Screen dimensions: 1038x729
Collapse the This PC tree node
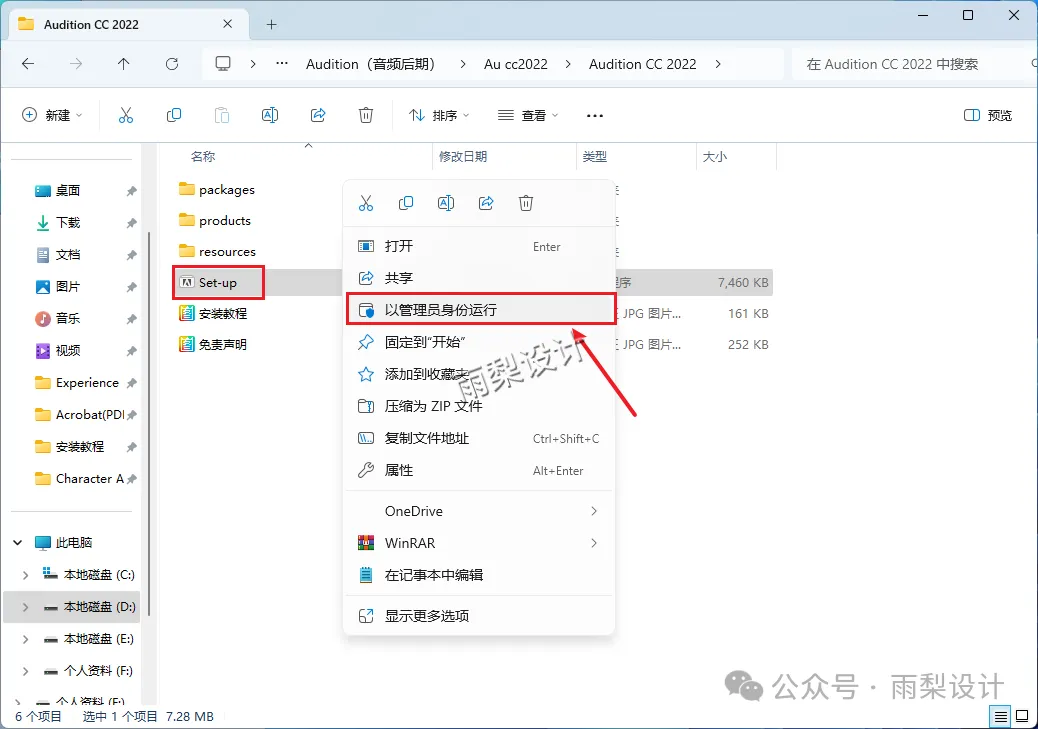18,542
